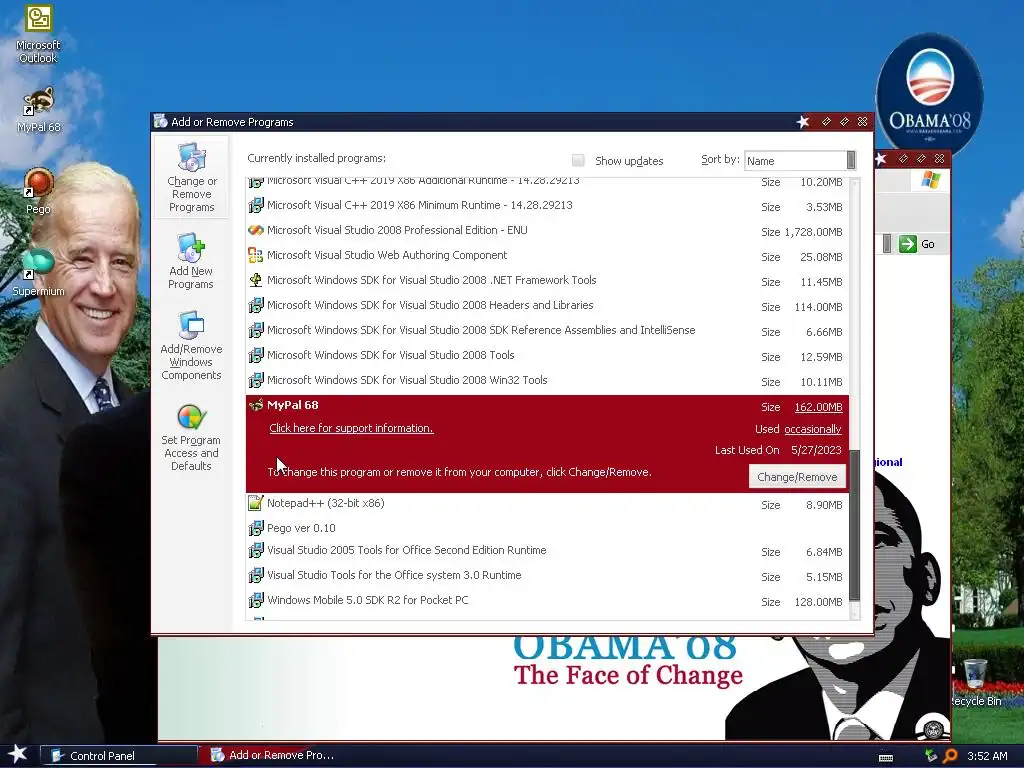Open the Microsoft Outlook desktop icon
Viewport: 1024px width, 768px height.
pyautogui.click(x=38, y=34)
